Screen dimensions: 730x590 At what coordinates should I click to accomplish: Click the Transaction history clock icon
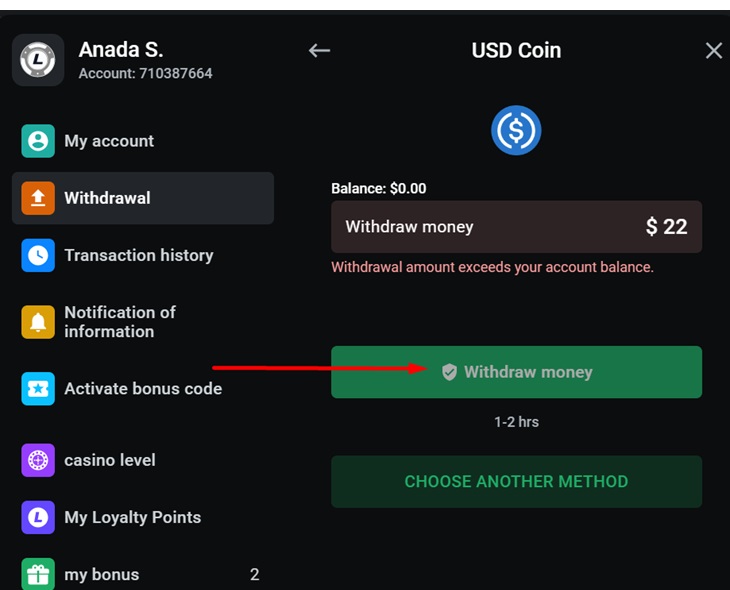(x=38, y=255)
